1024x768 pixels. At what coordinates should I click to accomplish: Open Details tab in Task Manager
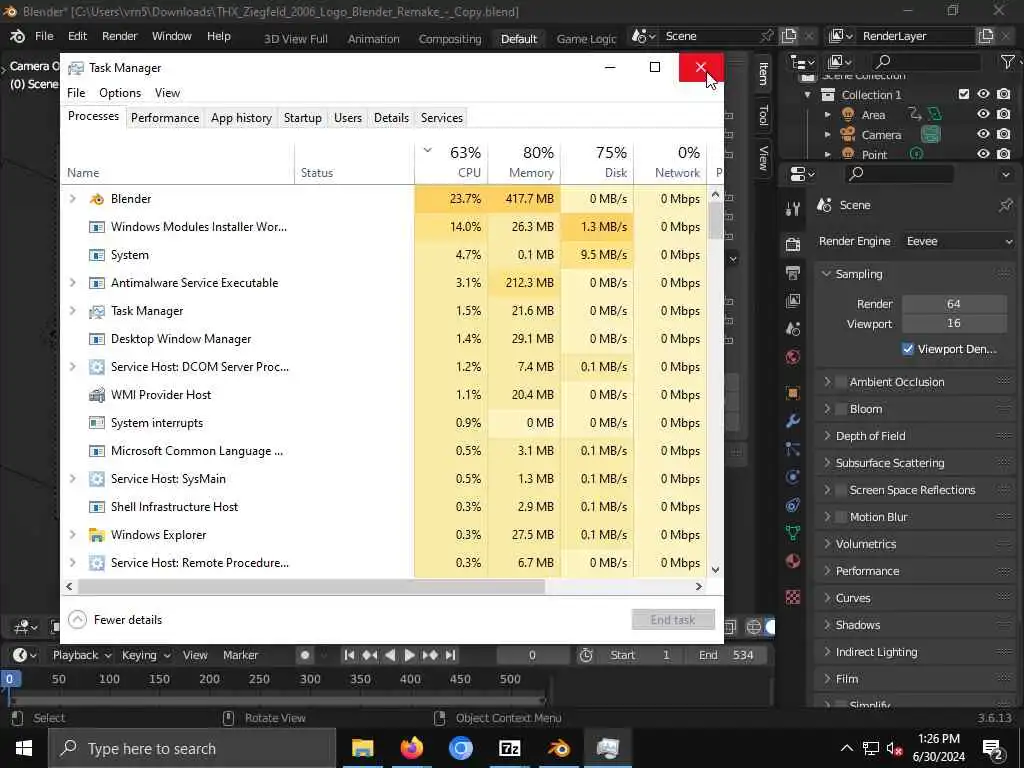point(391,118)
